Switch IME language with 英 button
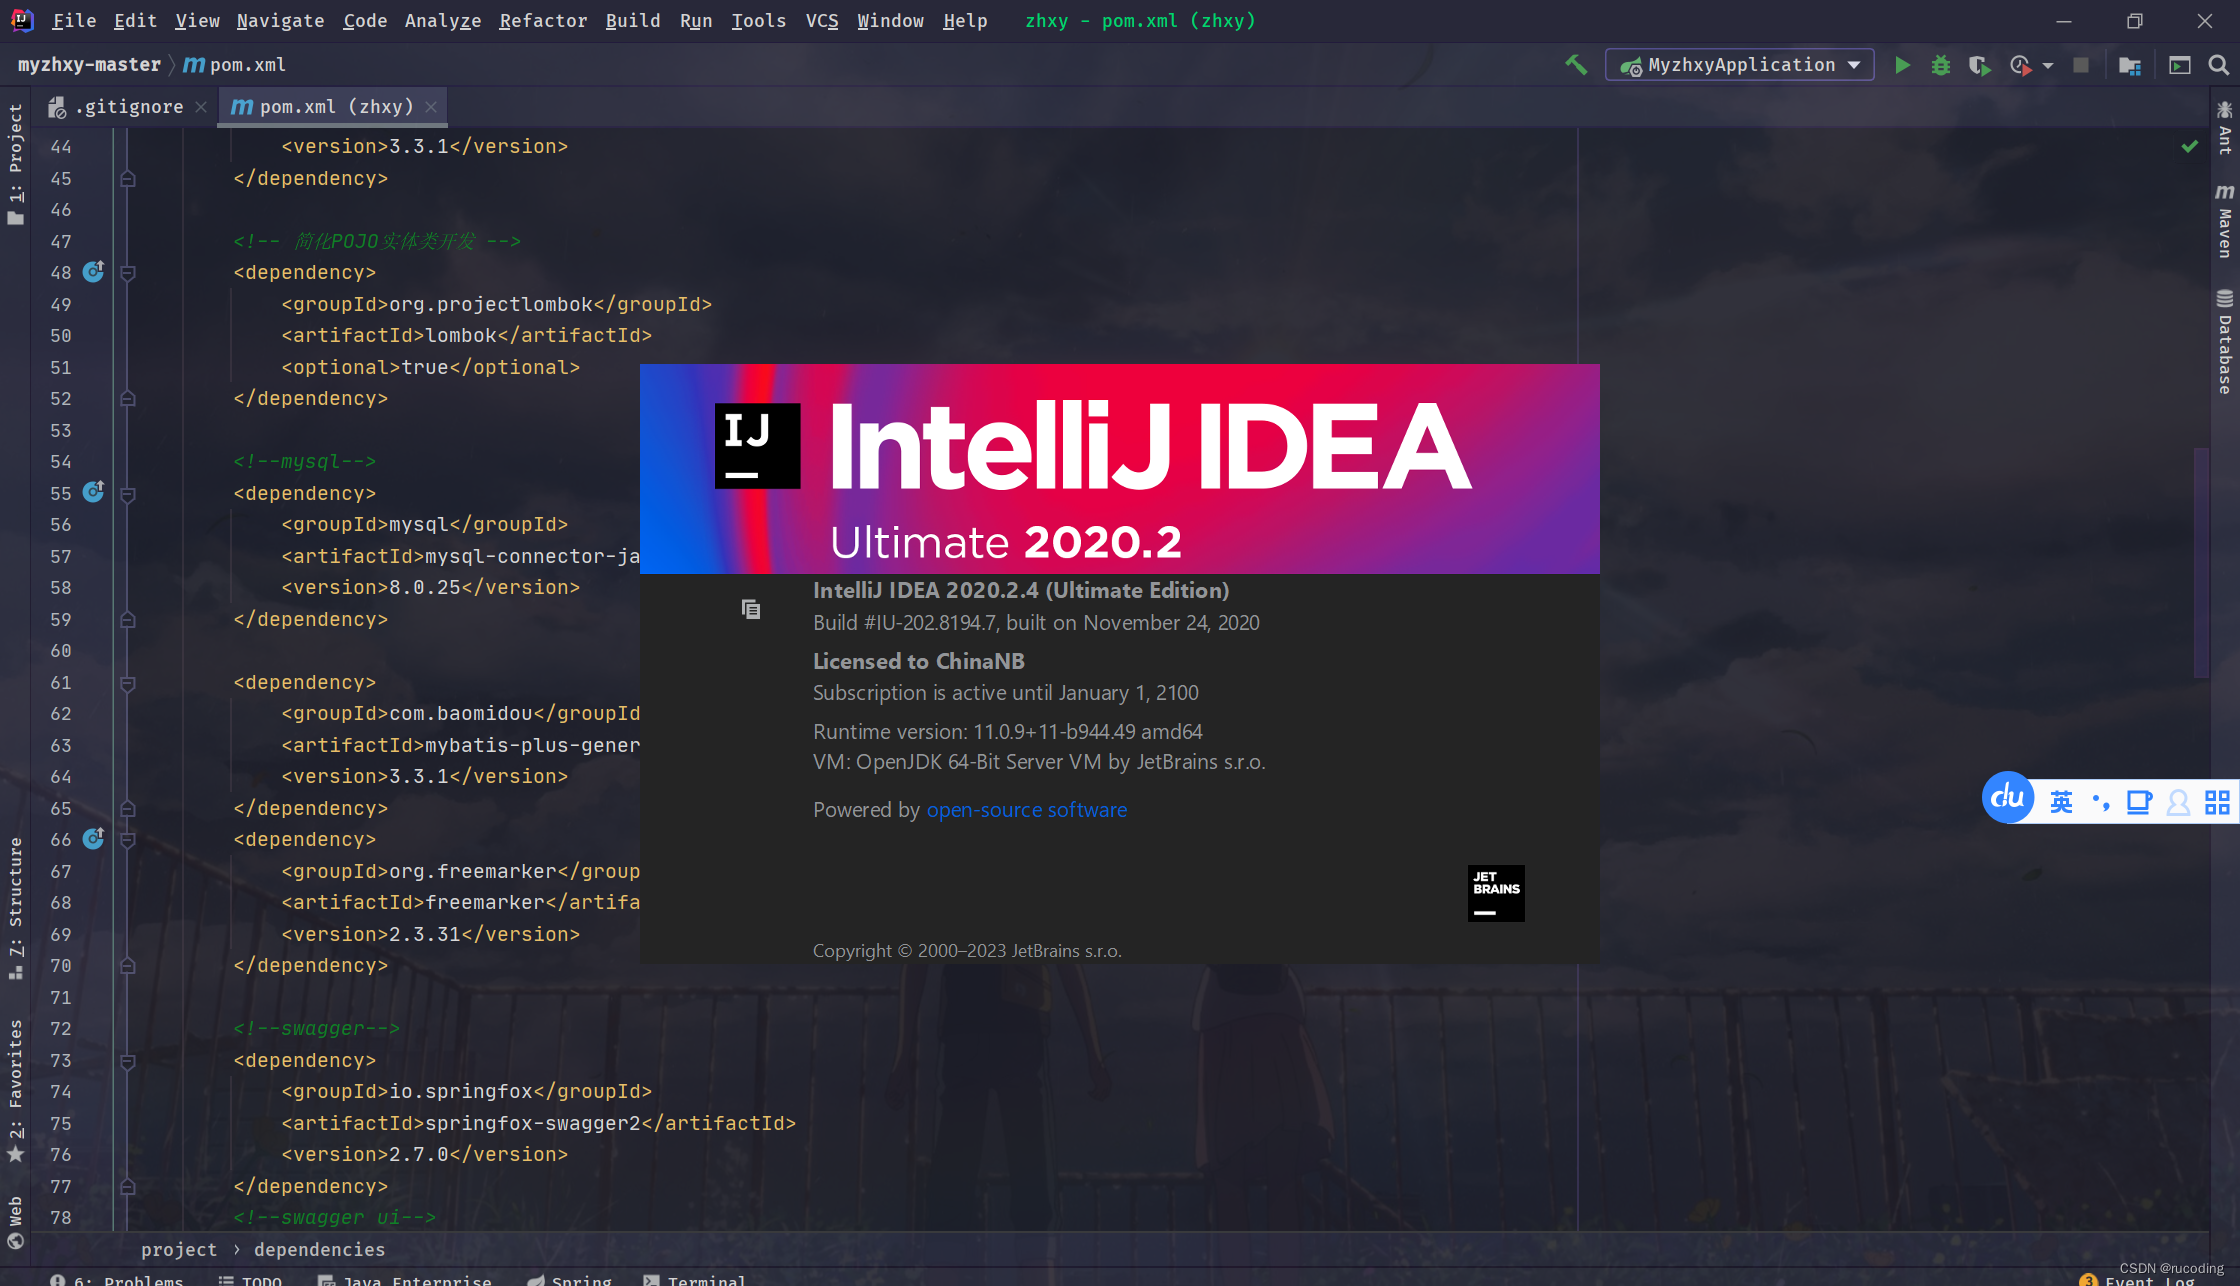Viewport: 2240px width, 1286px height. click(x=2062, y=802)
